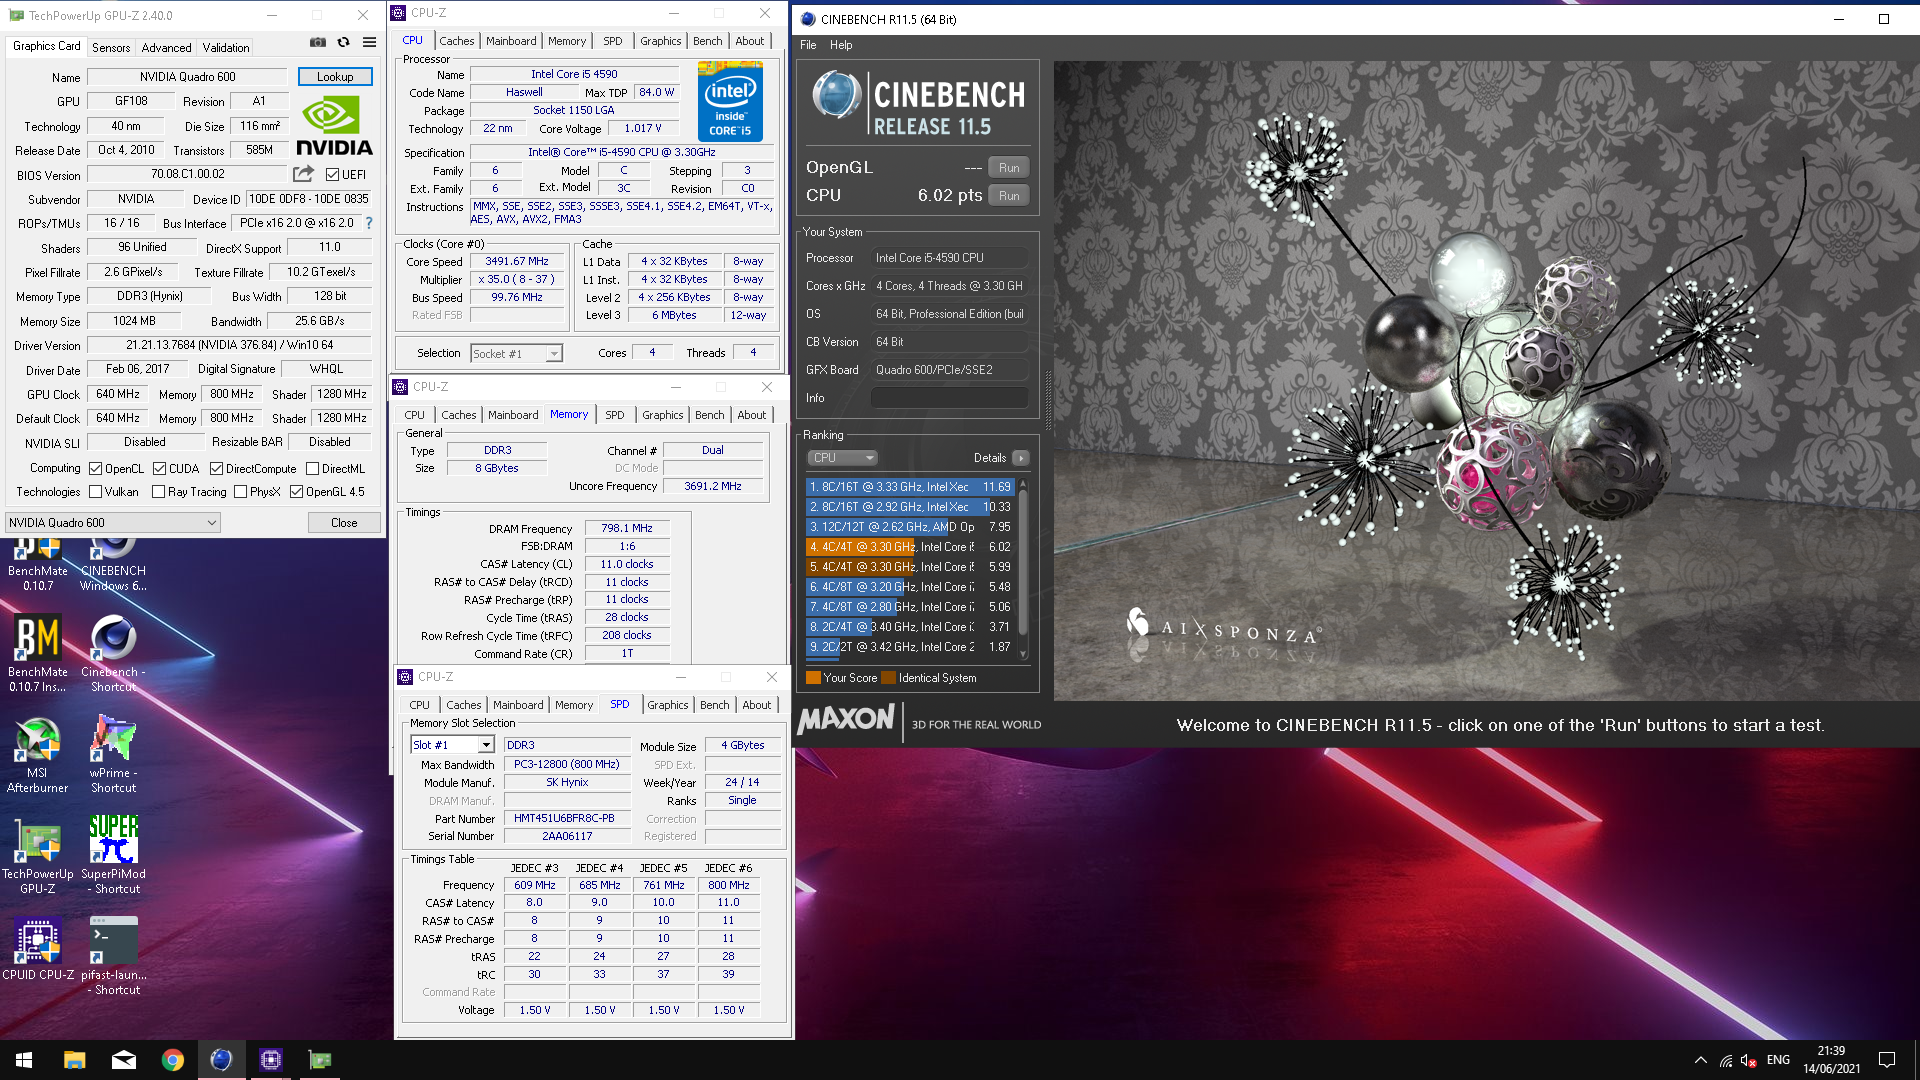Viewport: 1920px width, 1080px height.
Task: Open Windows Start menu
Action: pyautogui.click(x=24, y=1060)
